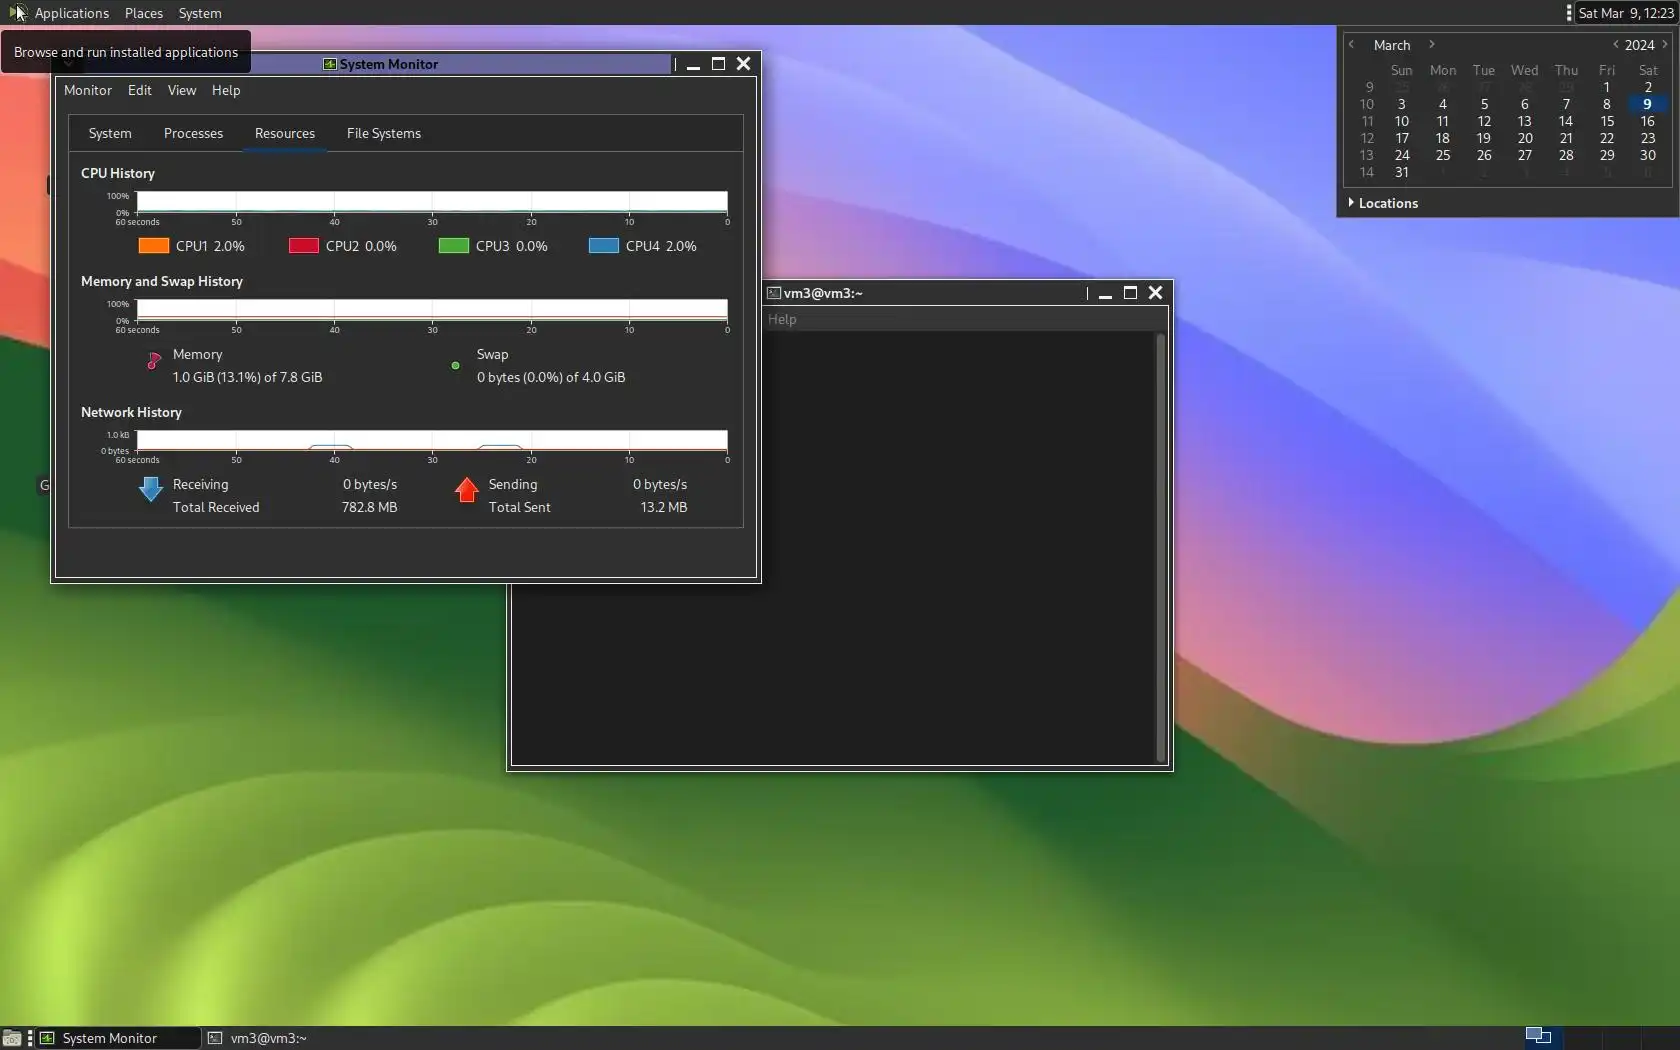1680x1050 pixels.
Task: Maximize the vm3@vm3:~ terminal window
Action: [x=1130, y=293]
